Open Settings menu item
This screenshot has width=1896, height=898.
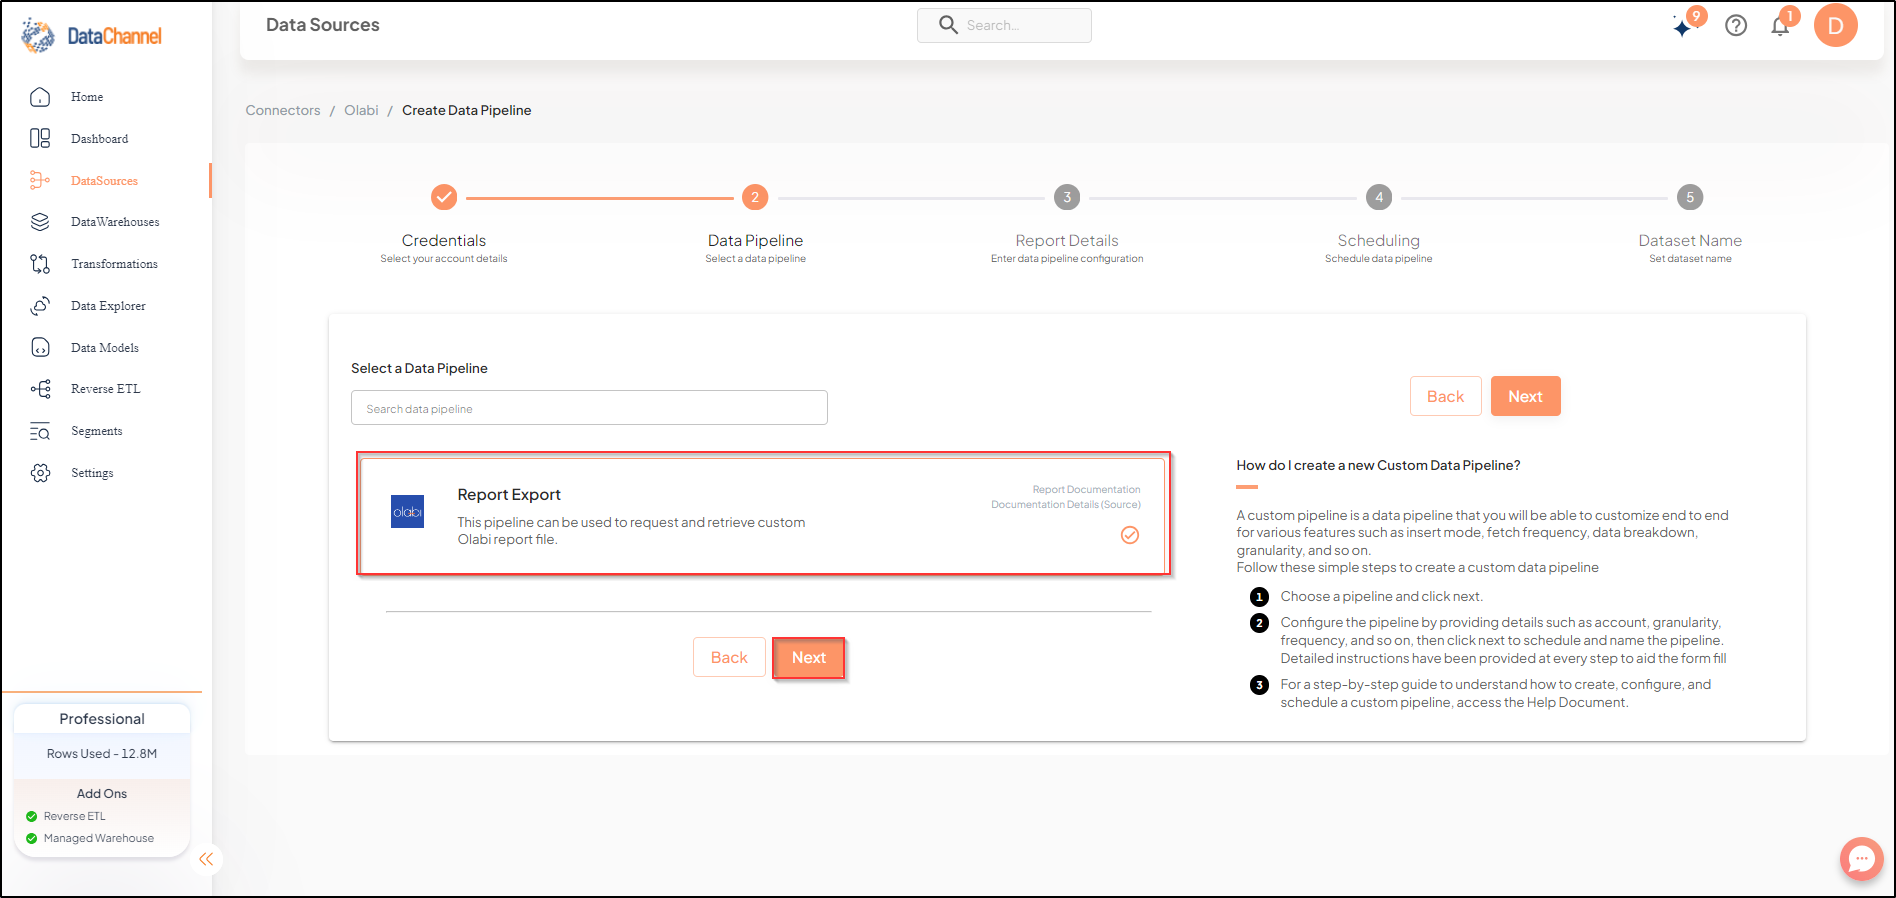point(92,473)
